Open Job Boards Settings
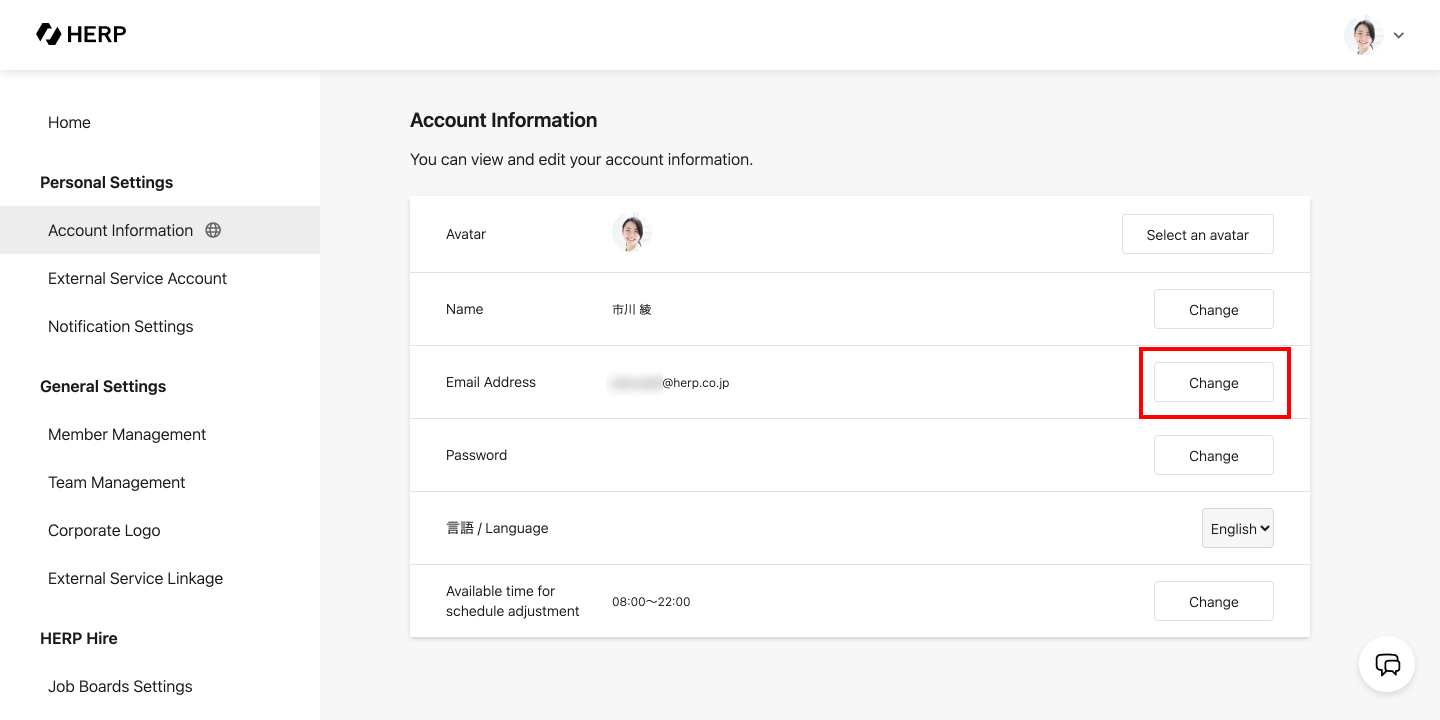1440x720 pixels. point(120,686)
